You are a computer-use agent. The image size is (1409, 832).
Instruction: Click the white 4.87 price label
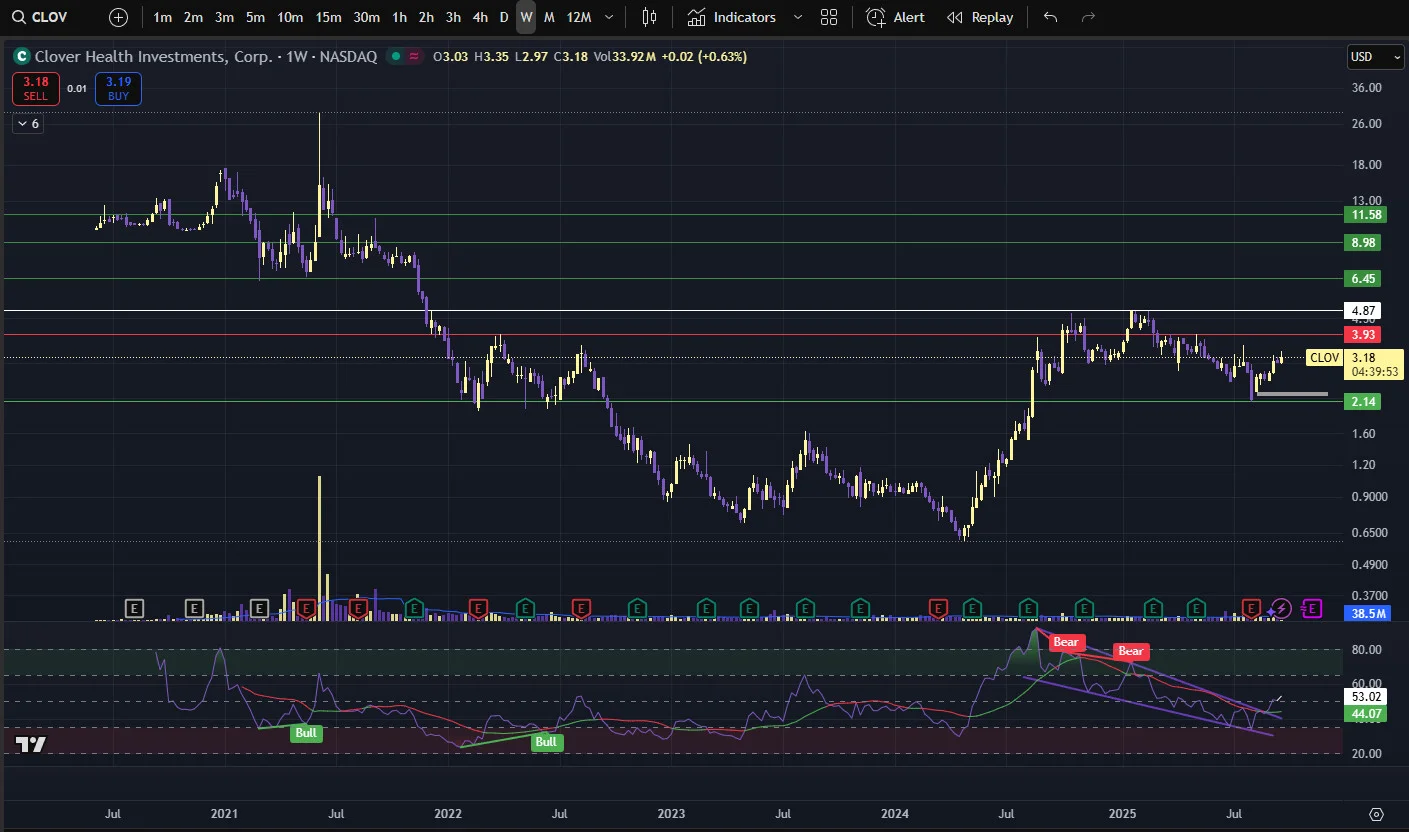(x=1364, y=311)
